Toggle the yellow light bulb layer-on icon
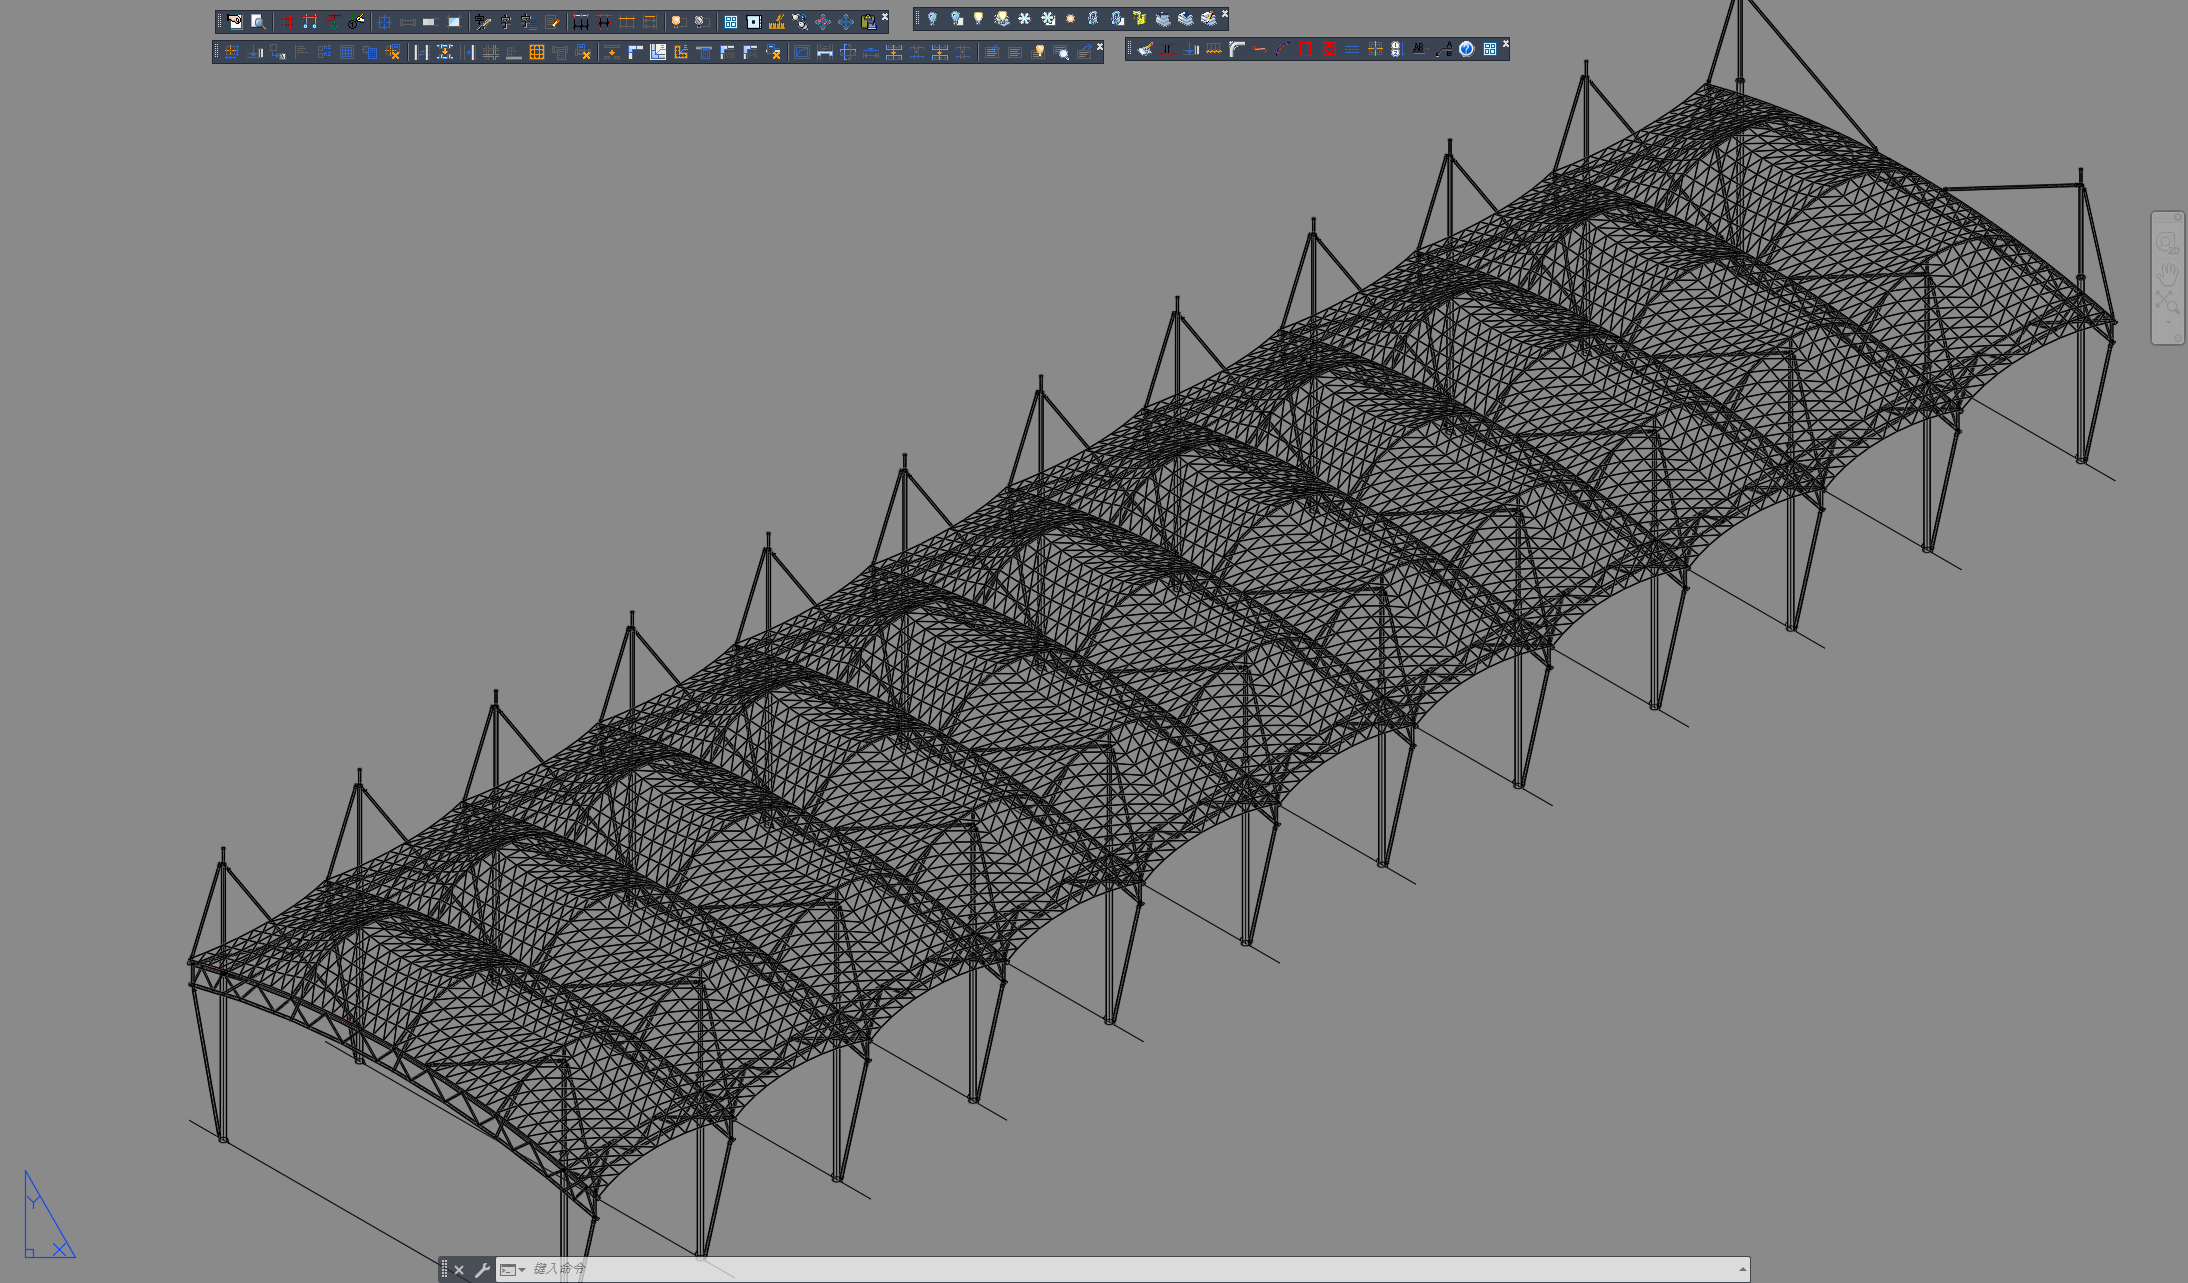 pyautogui.click(x=978, y=19)
